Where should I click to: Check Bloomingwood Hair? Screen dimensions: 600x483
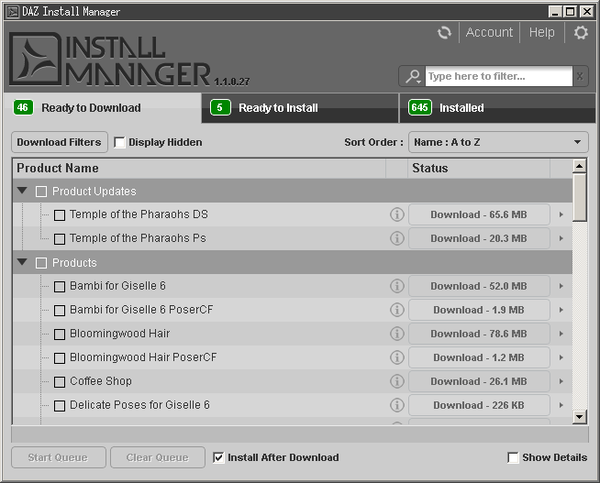[x=59, y=335]
